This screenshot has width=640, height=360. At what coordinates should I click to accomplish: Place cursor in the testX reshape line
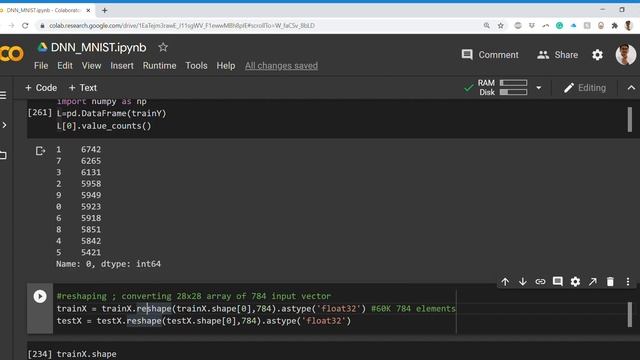204,321
